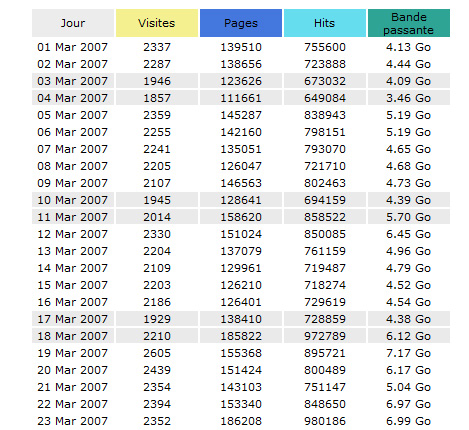Select pages value 186208 on 23 Mar

(241, 421)
